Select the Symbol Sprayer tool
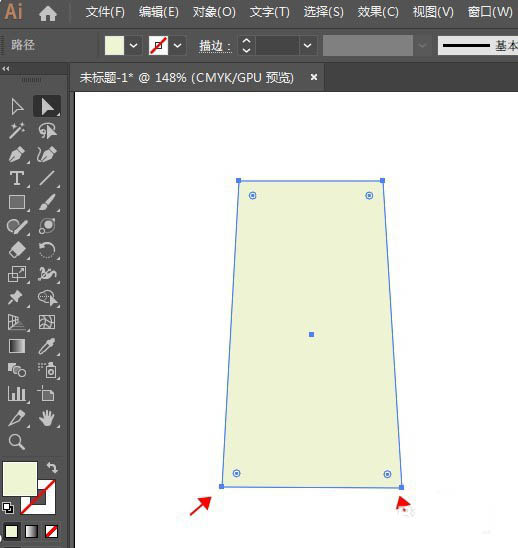The image size is (518, 548). (47, 370)
